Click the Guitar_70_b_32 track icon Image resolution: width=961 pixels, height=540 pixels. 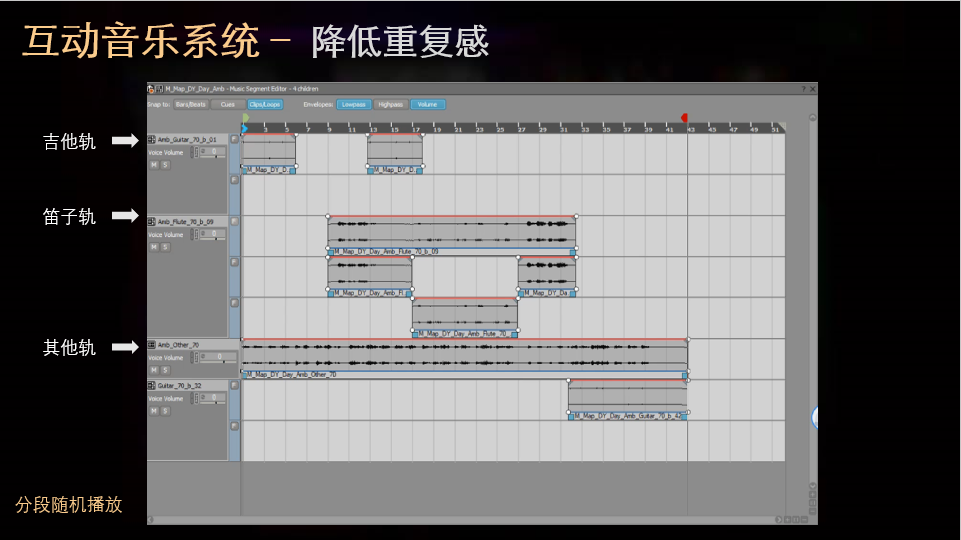click(151, 385)
